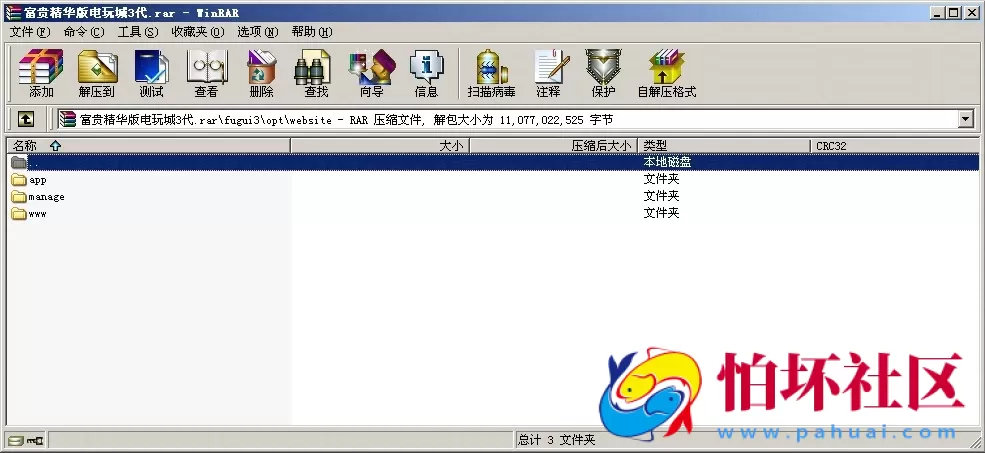
Task: Click the Info (信息) toolbar icon
Action: pos(427,67)
